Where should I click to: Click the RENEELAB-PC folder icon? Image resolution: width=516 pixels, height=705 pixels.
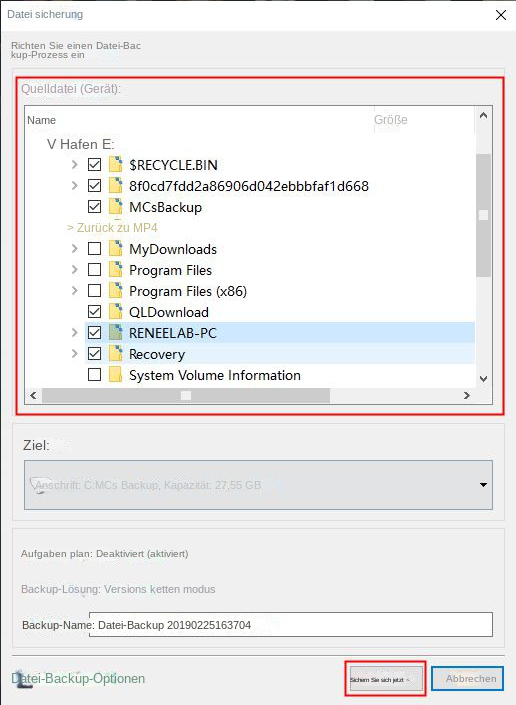[116, 333]
